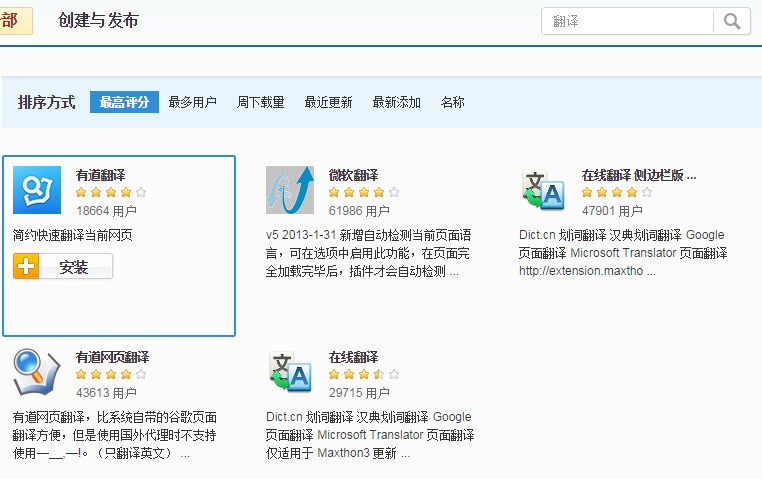Click star rating of 在线翻译 with 29715 users
Screen dimensions: 762x479
click(x=364, y=374)
